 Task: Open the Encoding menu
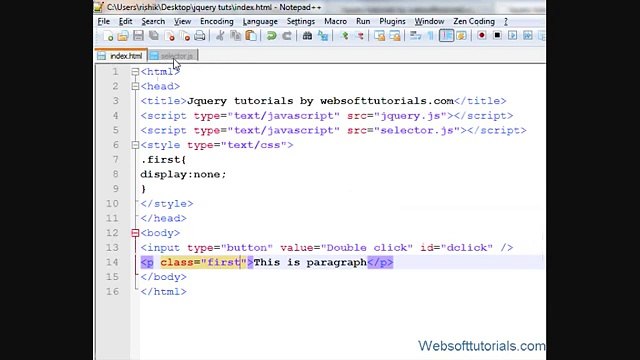click(x=217, y=21)
